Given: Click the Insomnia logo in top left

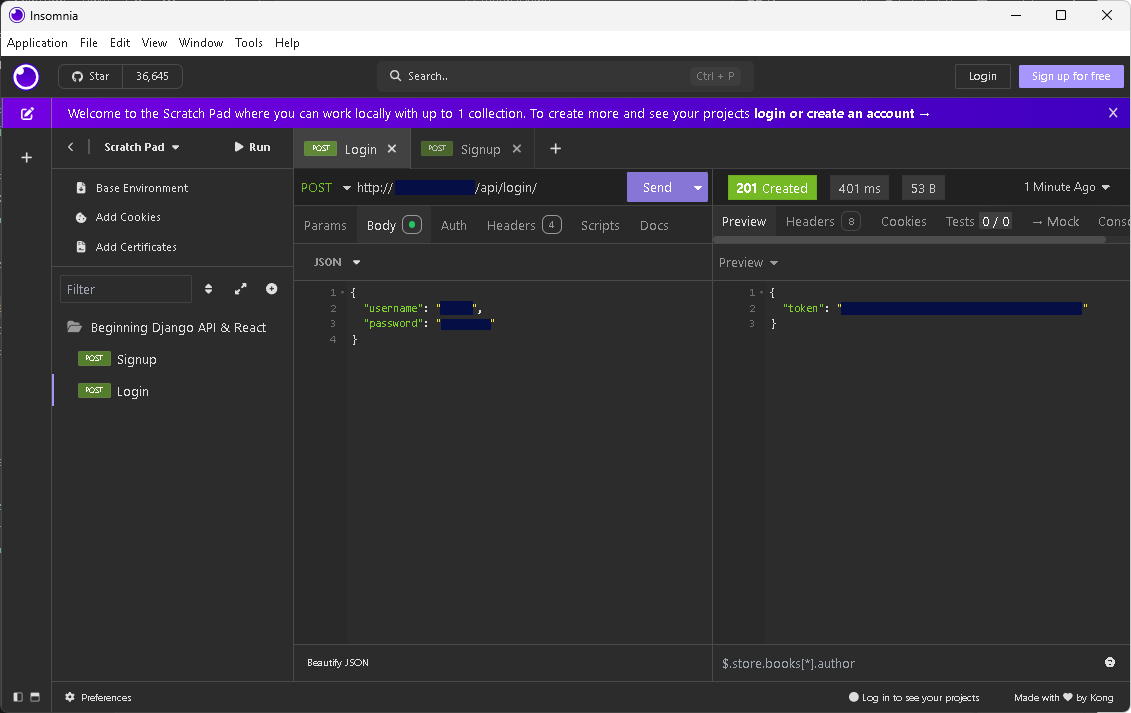Looking at the screenshot, I should pyautogui.click(x=25, y=77).
